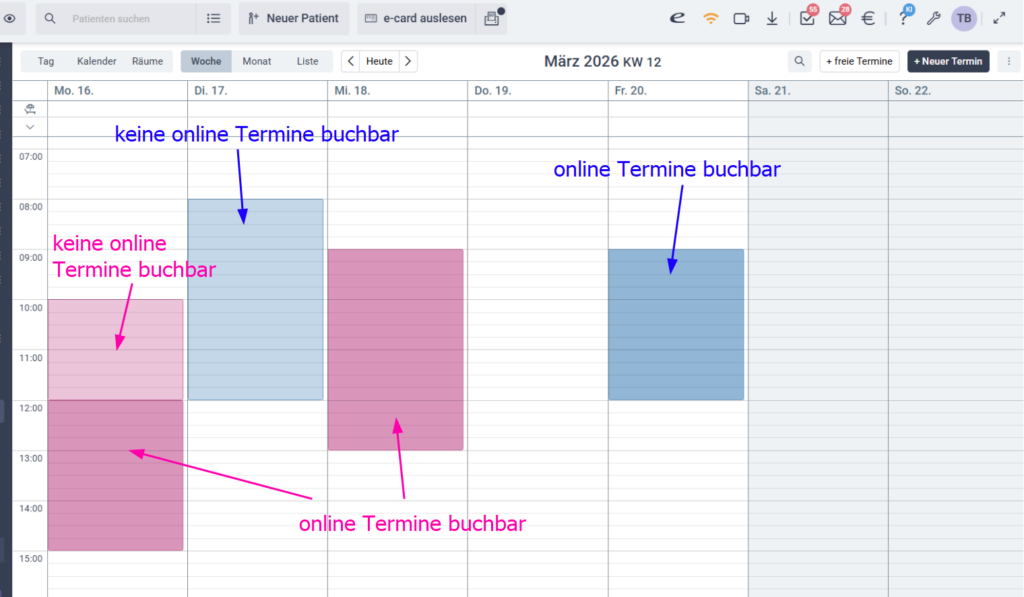Toggle the eye visibility icon
This screenshot has height=597, width=1024.
(9, 18)
